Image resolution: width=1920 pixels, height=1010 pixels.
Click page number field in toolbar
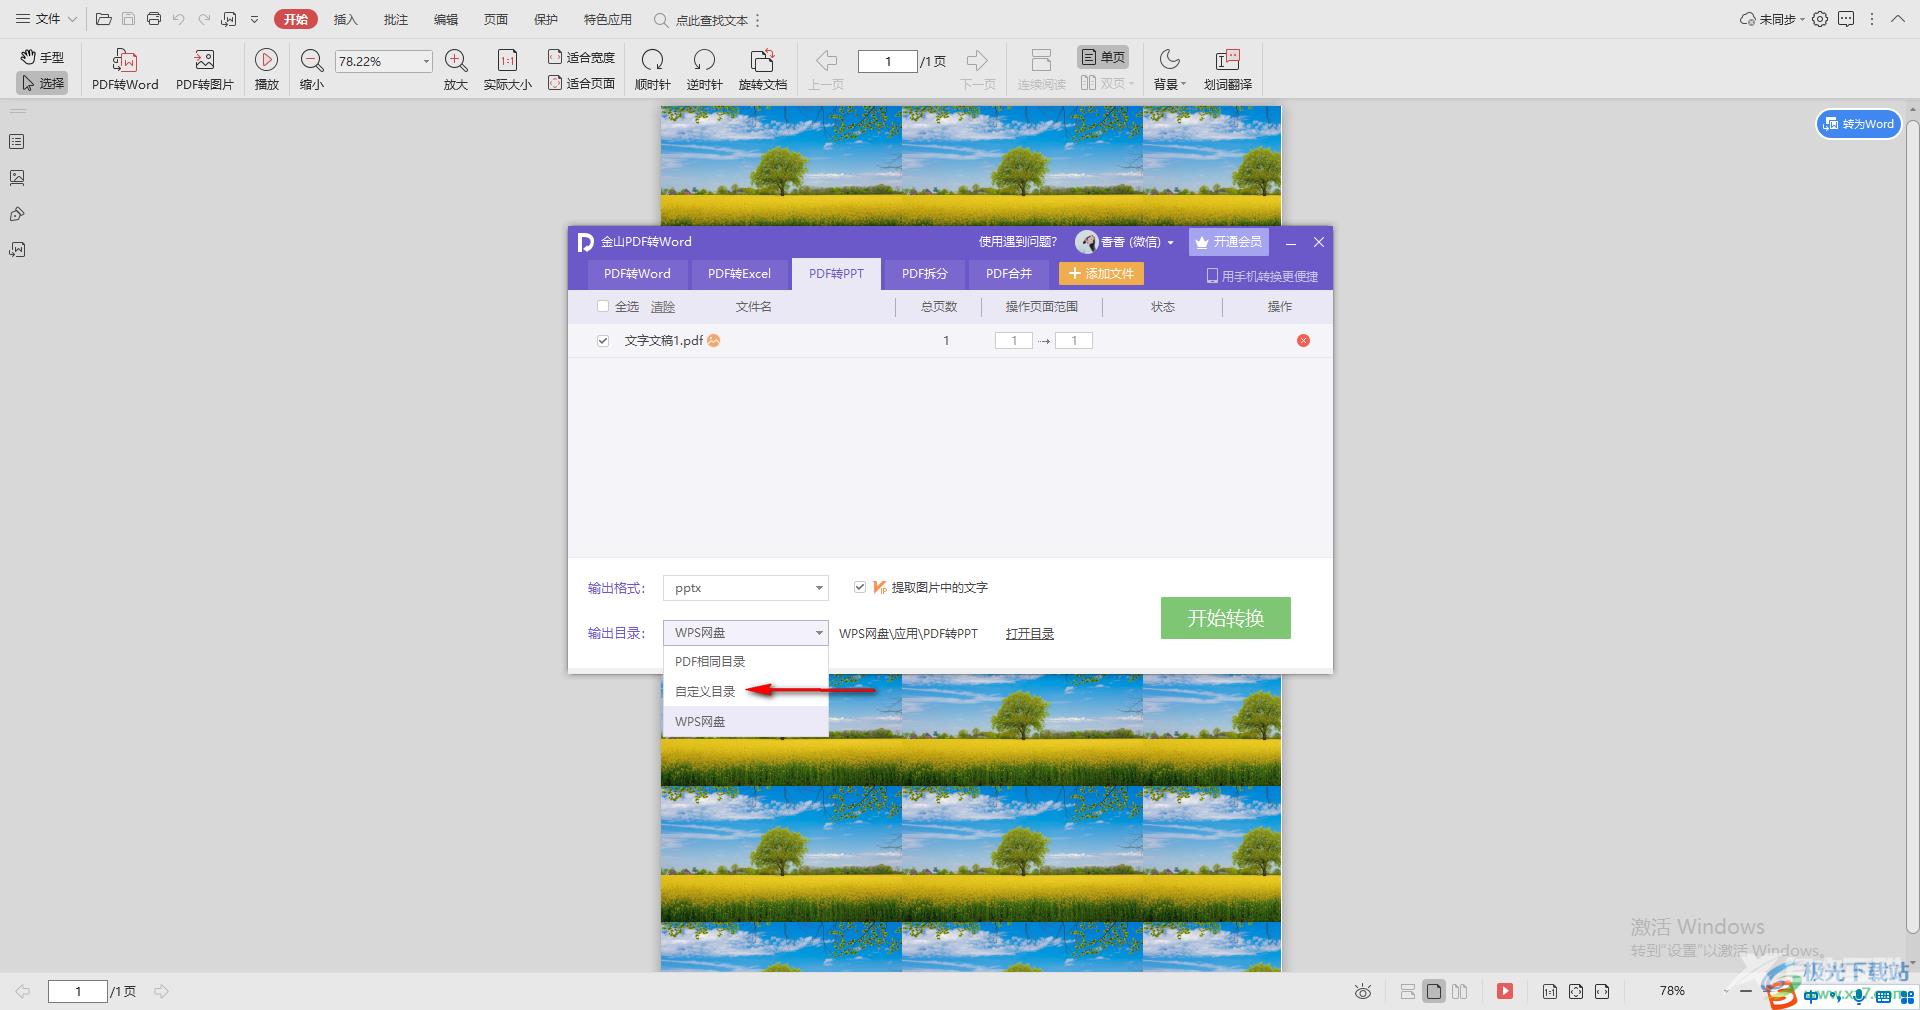coord(888,61)
